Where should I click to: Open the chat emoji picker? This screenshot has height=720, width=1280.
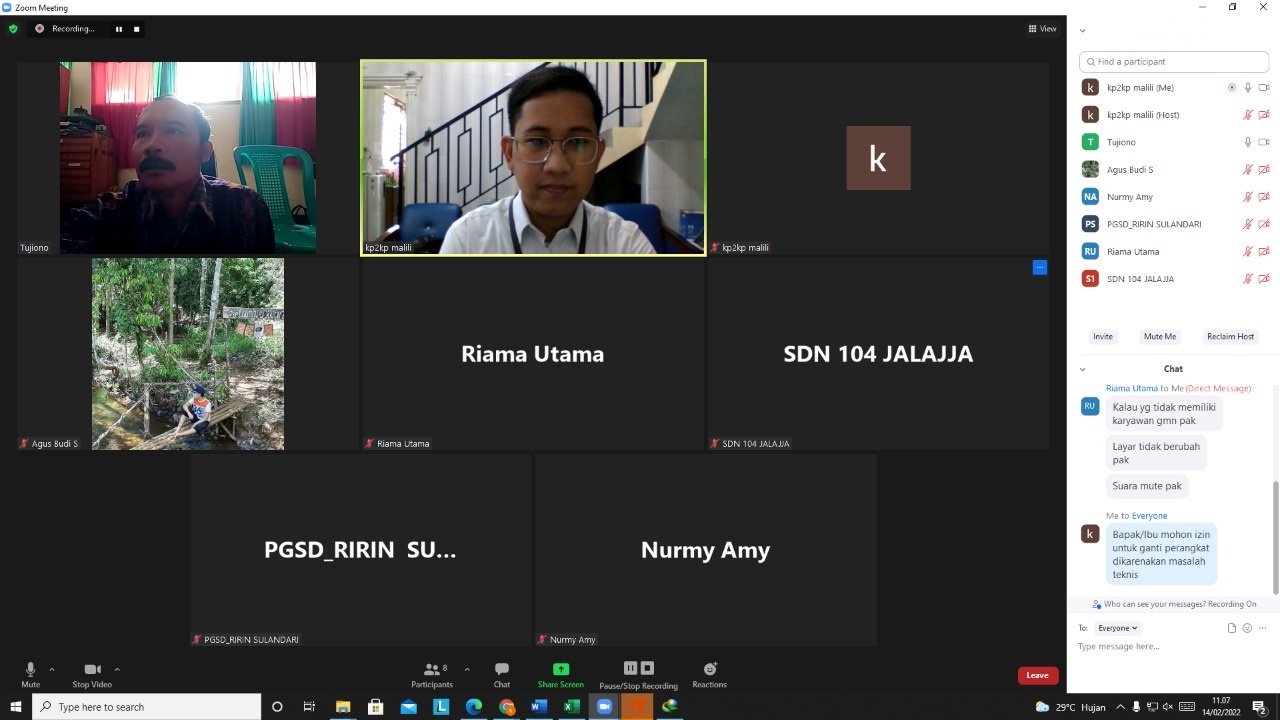click(x=1247, y=628)
